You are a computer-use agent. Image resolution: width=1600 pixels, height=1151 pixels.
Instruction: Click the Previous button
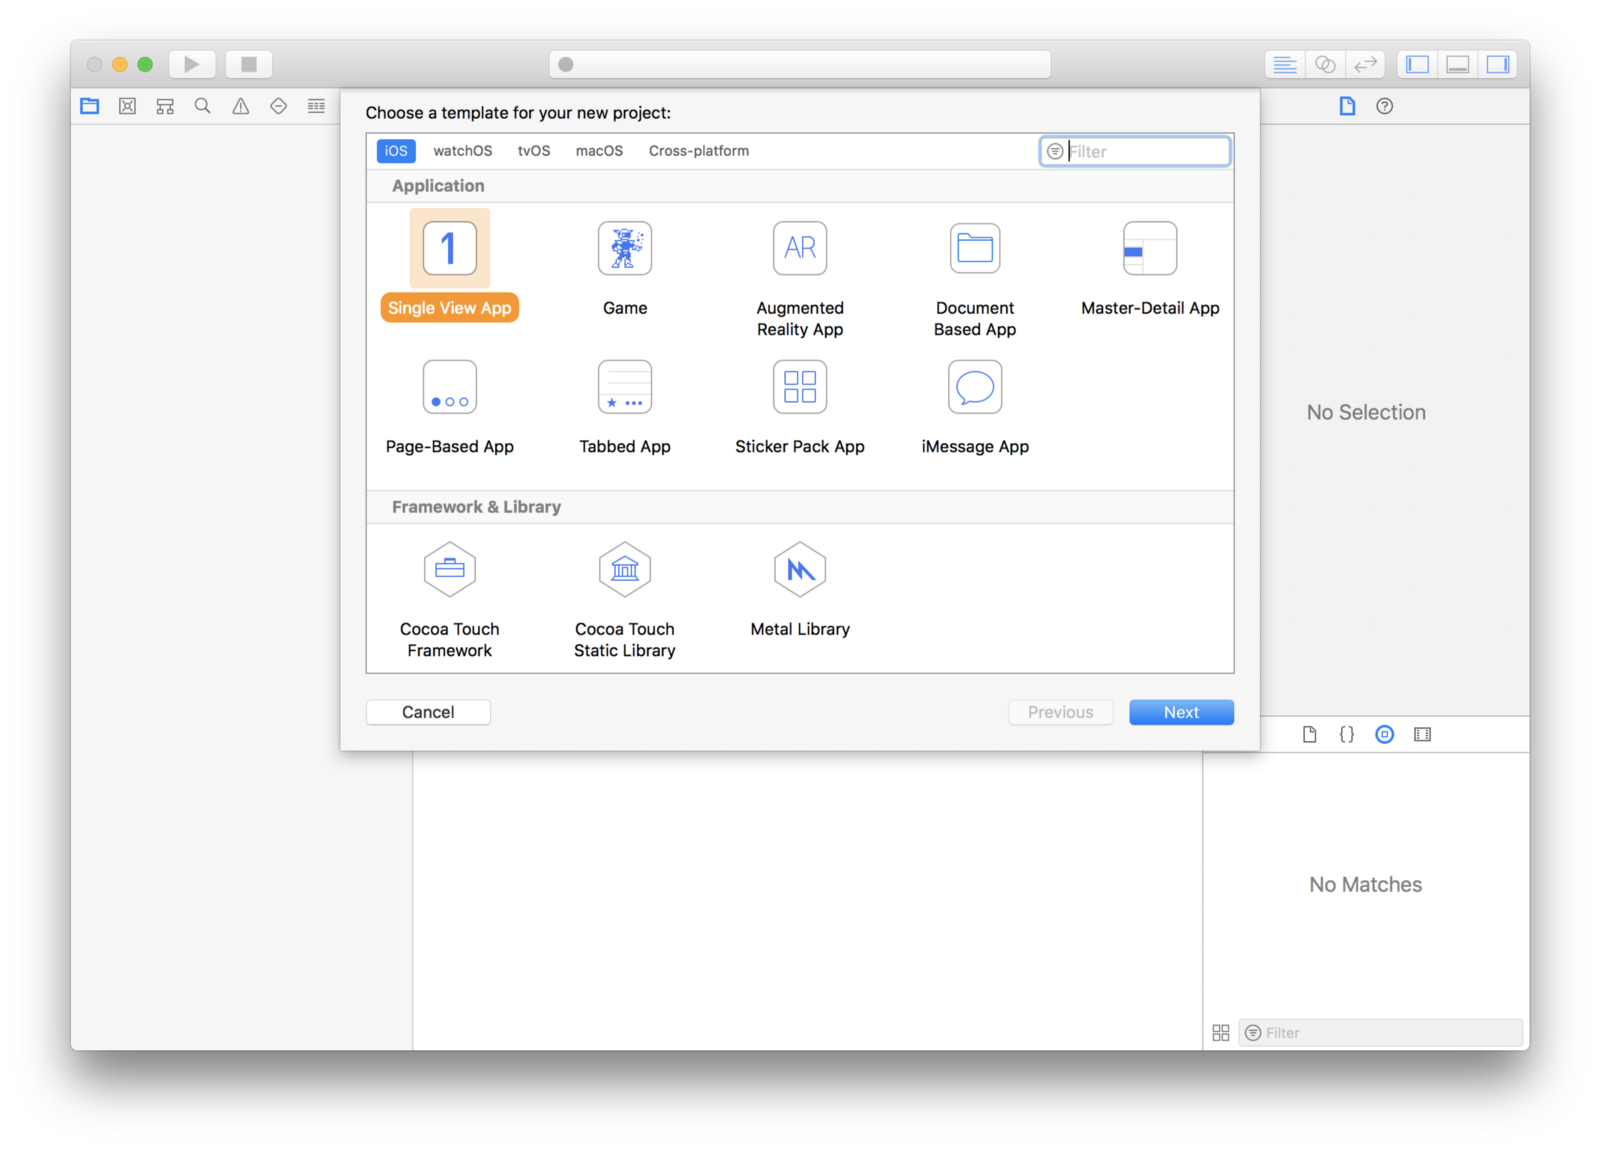1061,712
